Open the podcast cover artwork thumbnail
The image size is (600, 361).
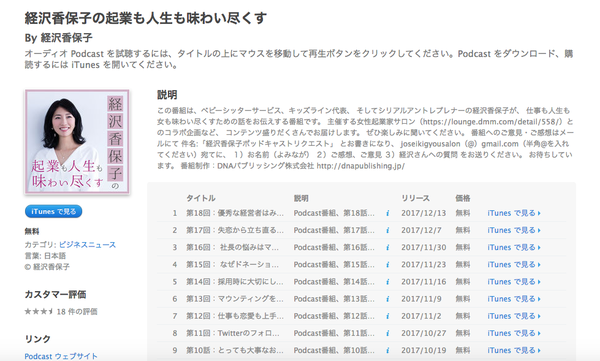pos(77,142)
